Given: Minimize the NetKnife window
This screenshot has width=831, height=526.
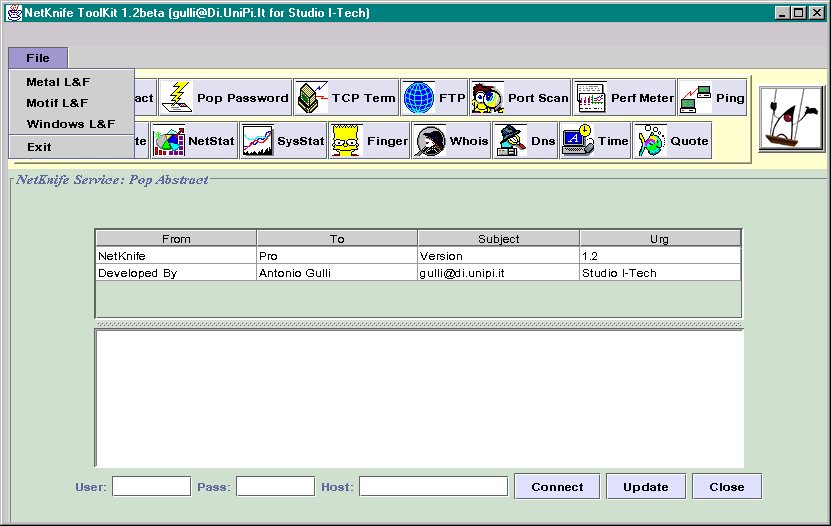Looking at the screenshot, I should (782, 13).
